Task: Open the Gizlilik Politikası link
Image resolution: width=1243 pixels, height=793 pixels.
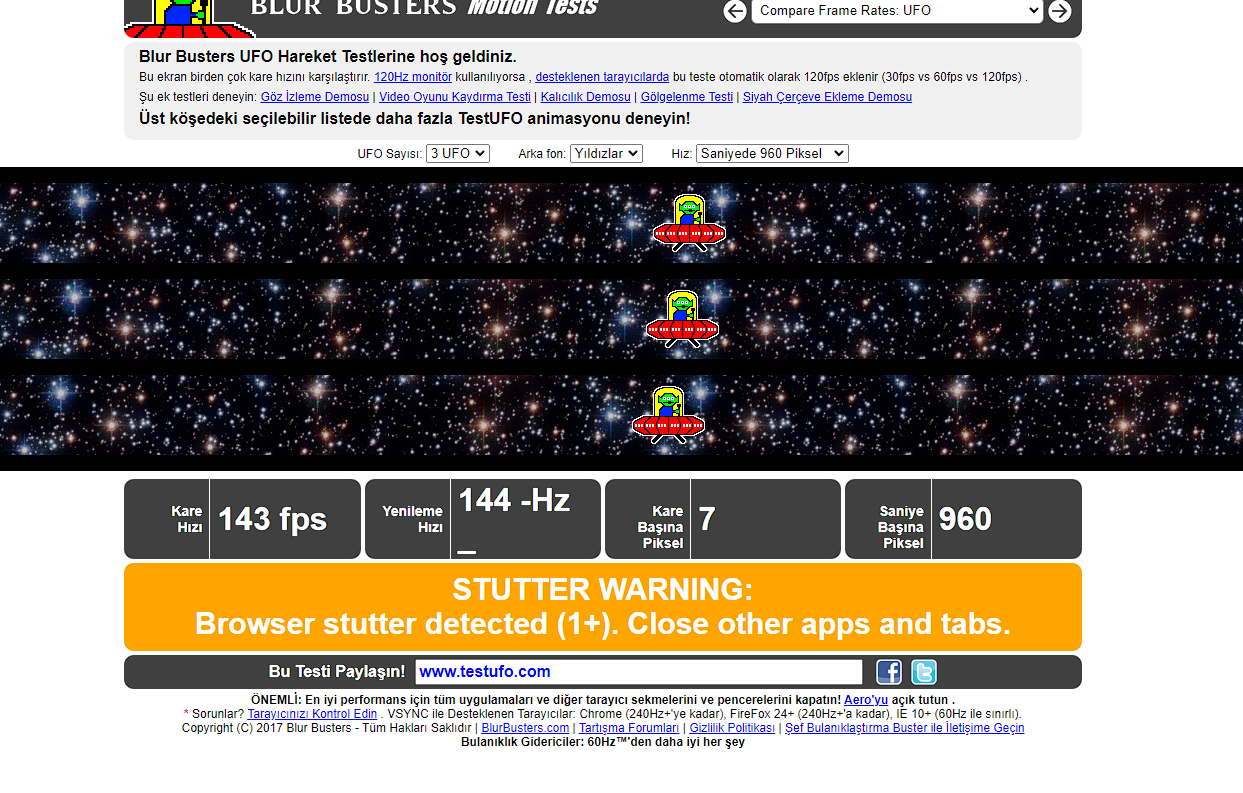Action: 732,728
